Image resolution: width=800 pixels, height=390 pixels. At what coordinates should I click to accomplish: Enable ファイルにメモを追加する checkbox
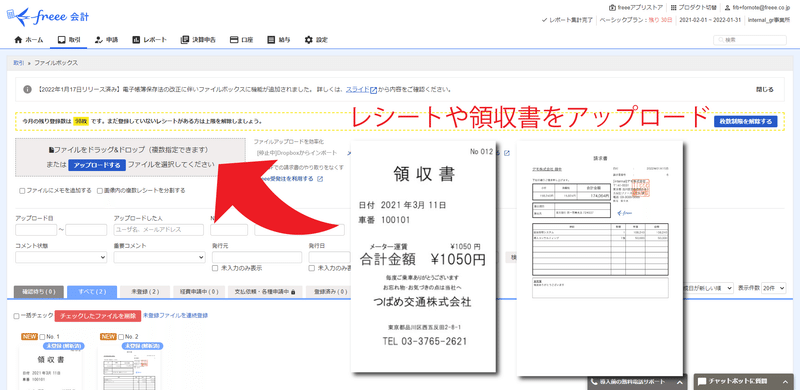click(x=22, y=190)
